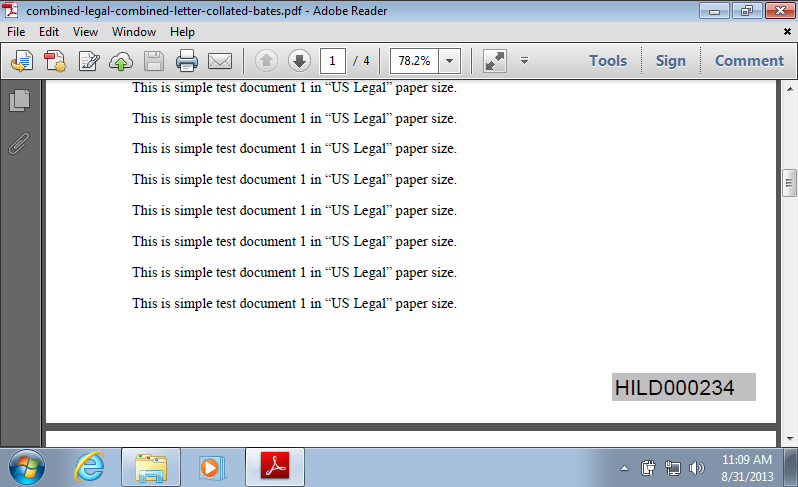Print the document using printer icon

tap(187, 61)
